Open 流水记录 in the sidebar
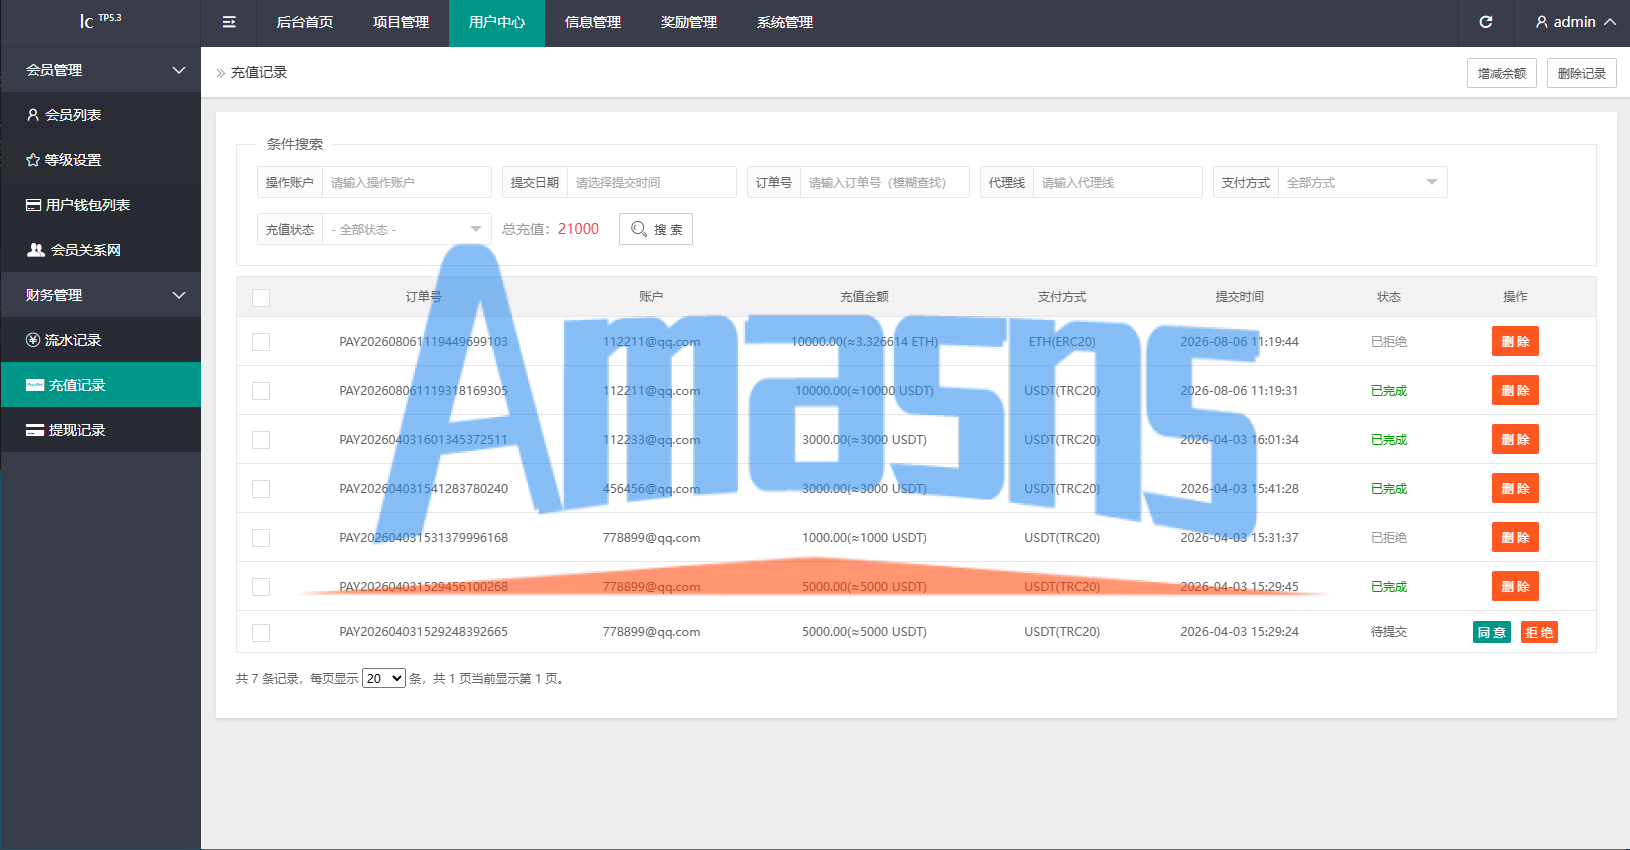This screenshot has height=850, width=1630. click(101, 340)
